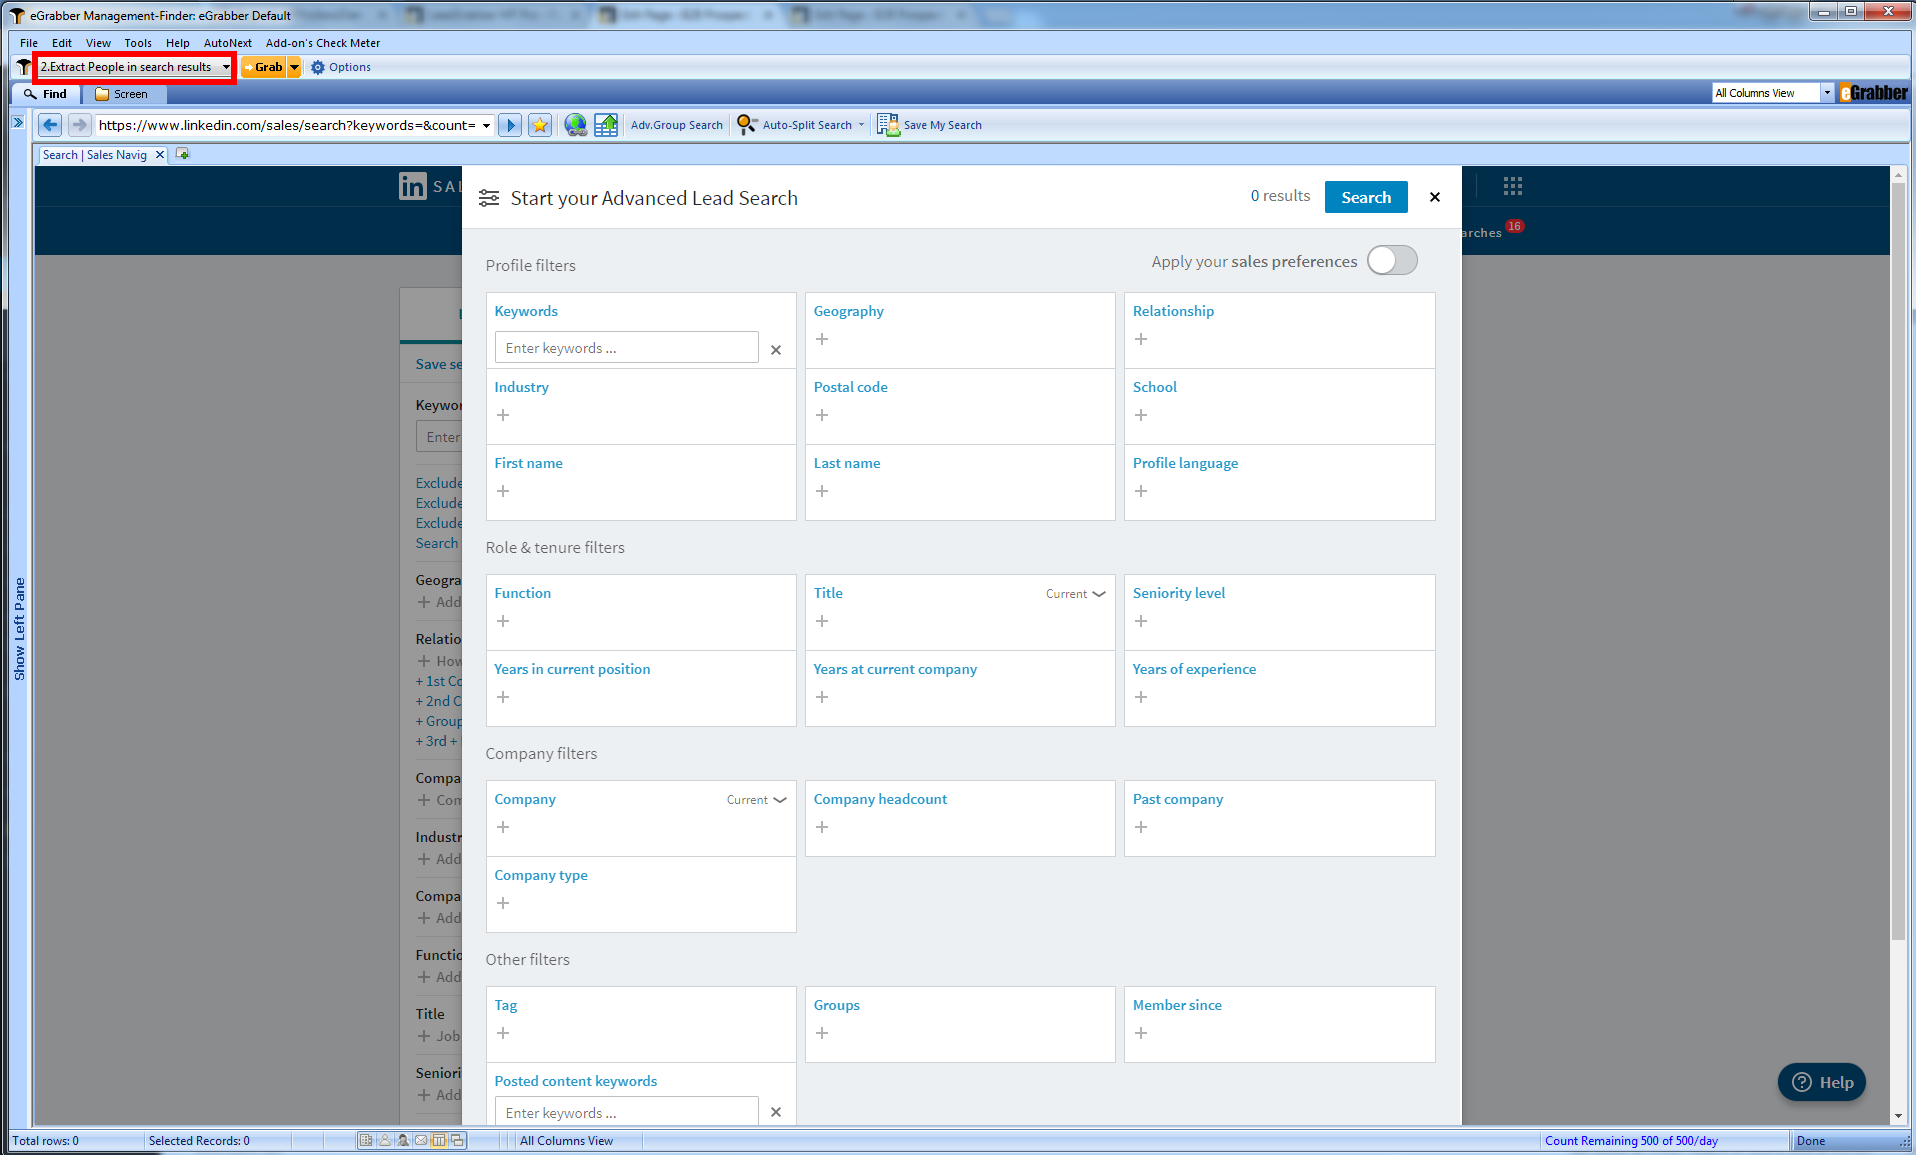
Task: Click the browser back arrow button
Action: point(50,125)
